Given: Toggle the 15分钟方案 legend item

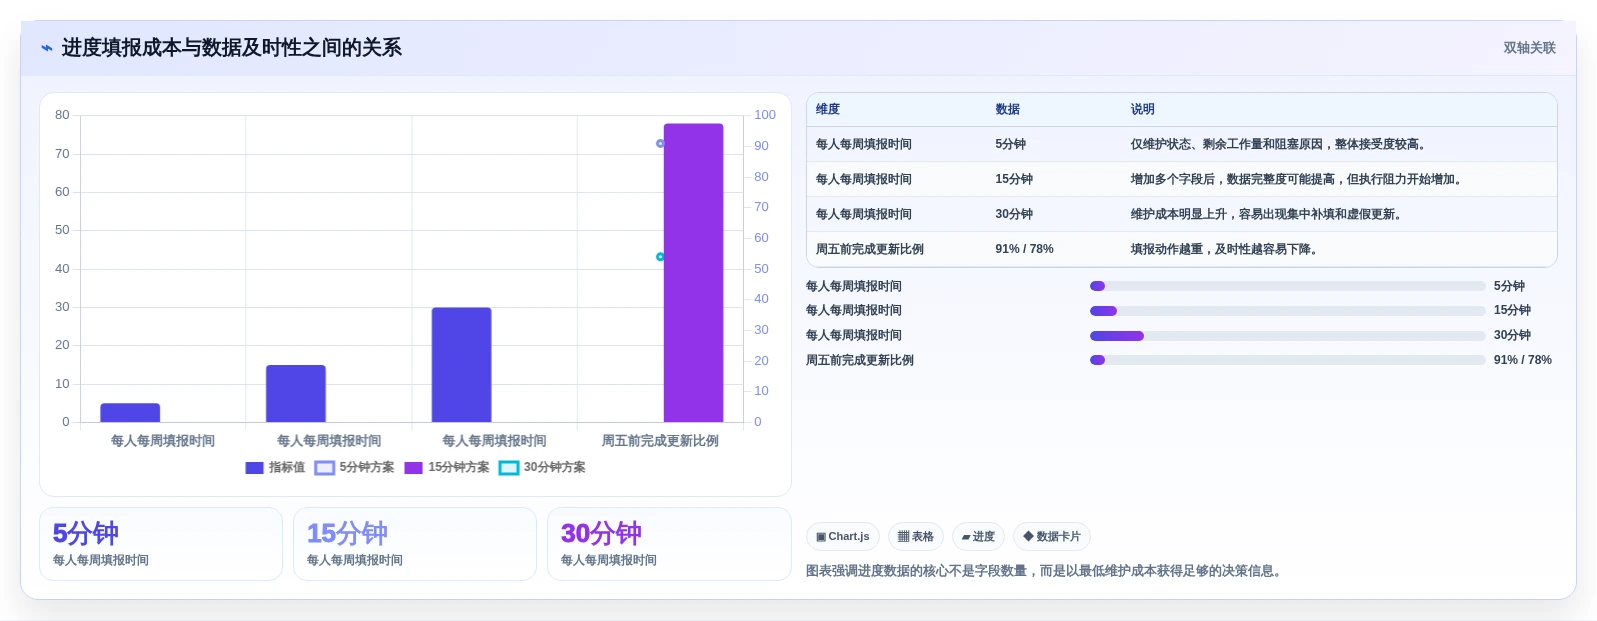Looking at the screenshot, I should click(447, 468).
